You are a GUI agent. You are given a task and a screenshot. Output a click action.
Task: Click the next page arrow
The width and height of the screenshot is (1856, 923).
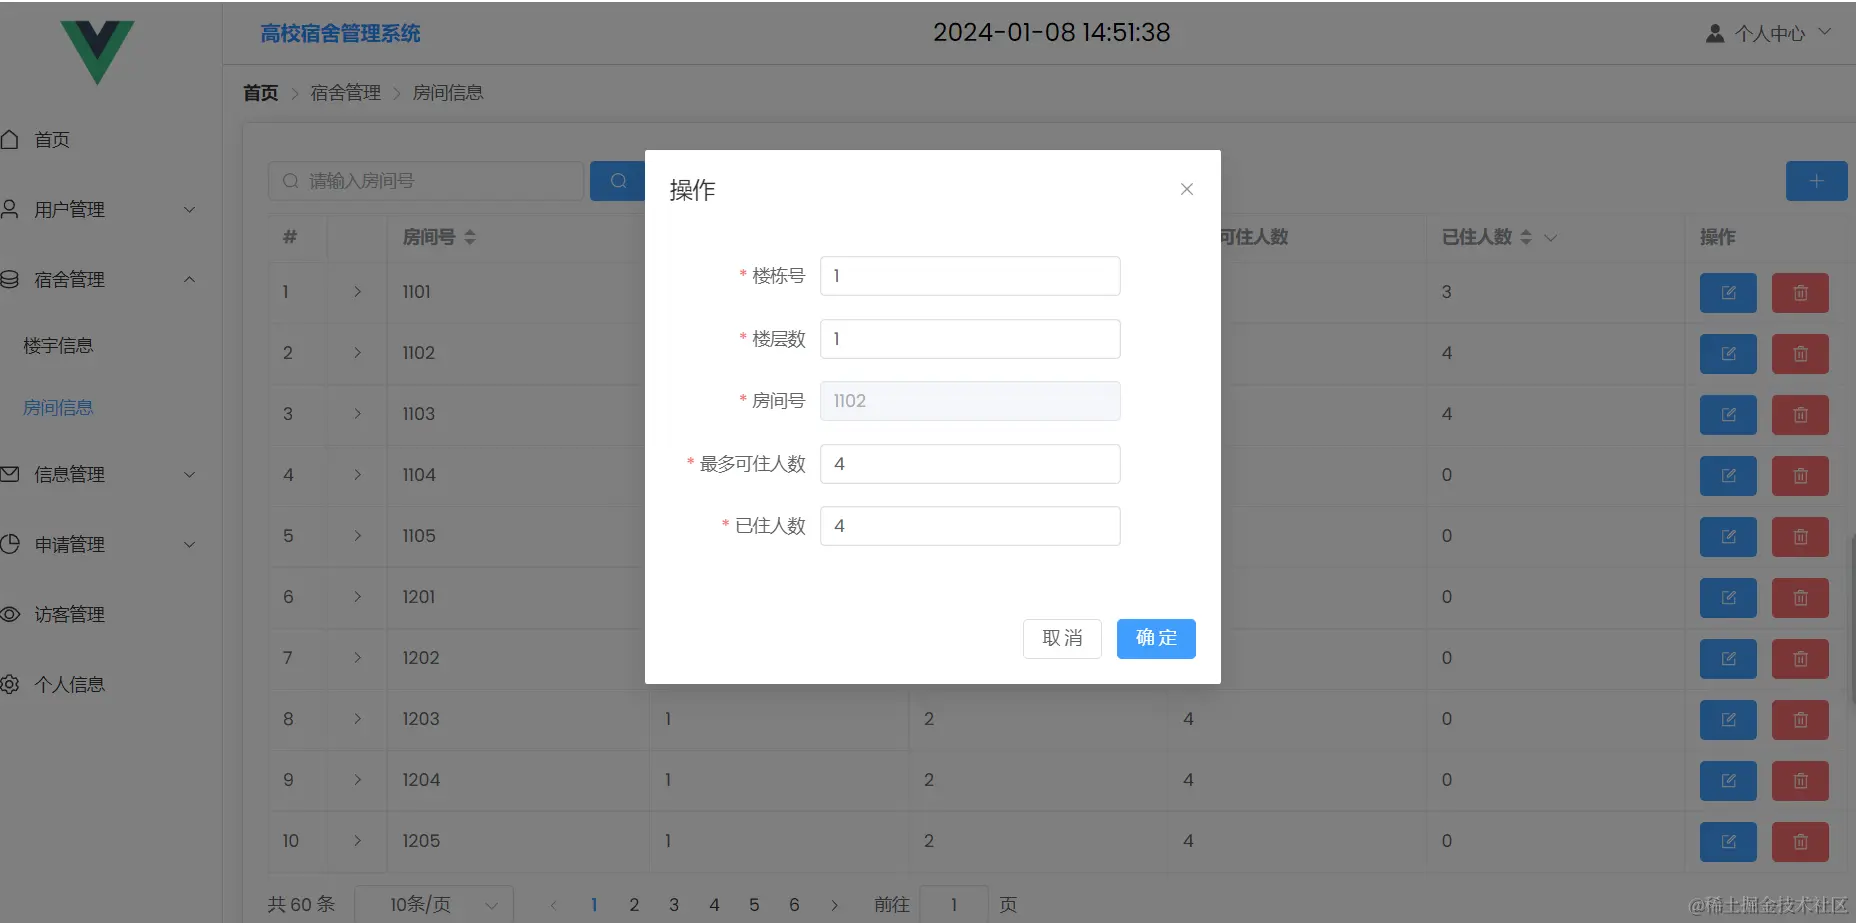point(834,905)
